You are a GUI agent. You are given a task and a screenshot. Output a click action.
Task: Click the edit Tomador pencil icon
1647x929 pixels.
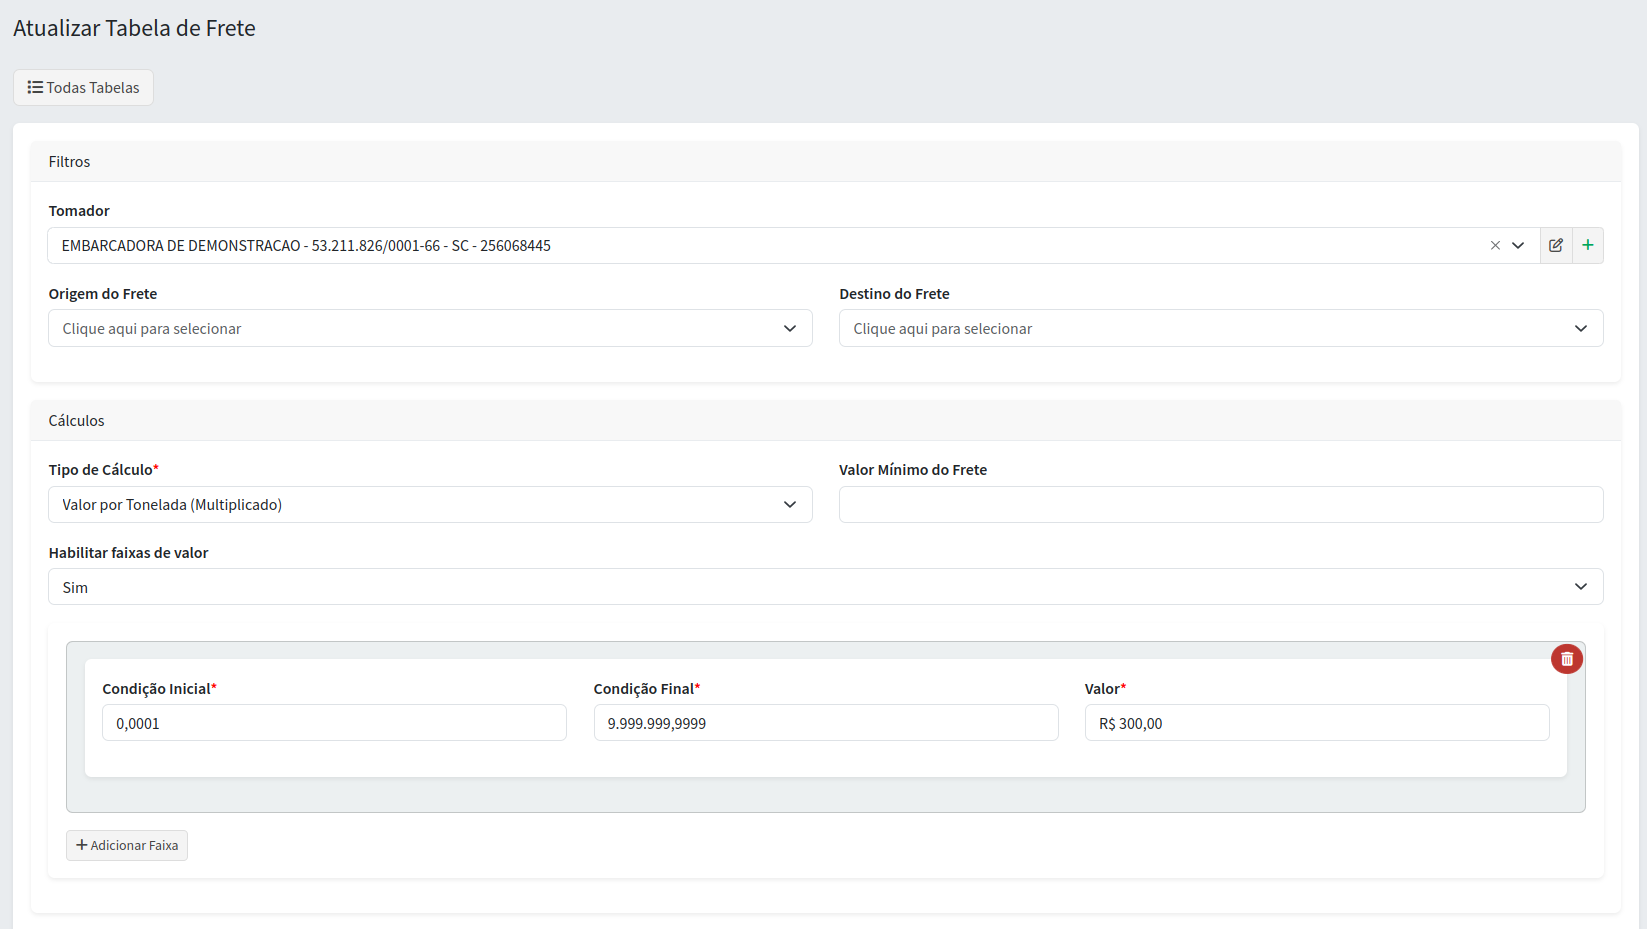(x=1556, y=246)
